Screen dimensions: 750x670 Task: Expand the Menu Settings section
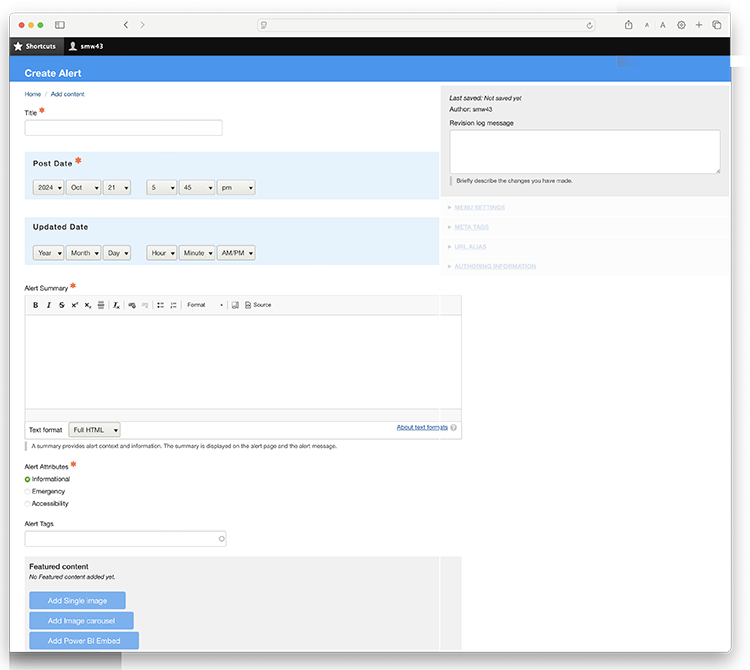click(x=479, y=208)
